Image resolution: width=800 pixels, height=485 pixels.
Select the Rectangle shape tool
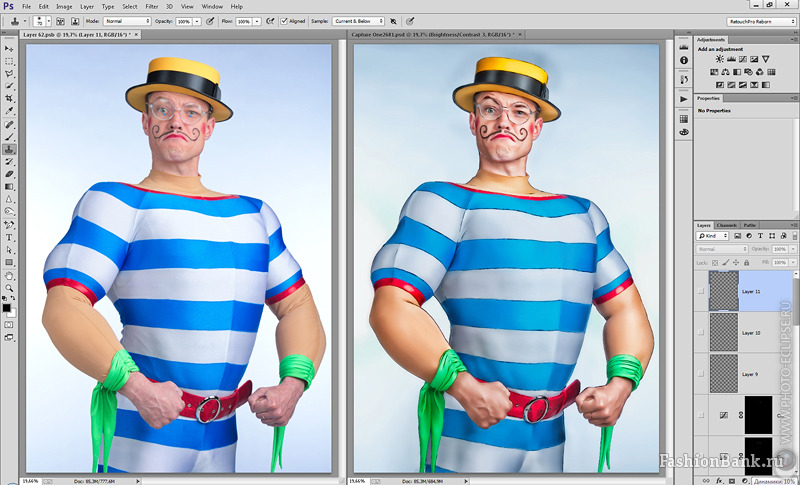pos(9,262)
